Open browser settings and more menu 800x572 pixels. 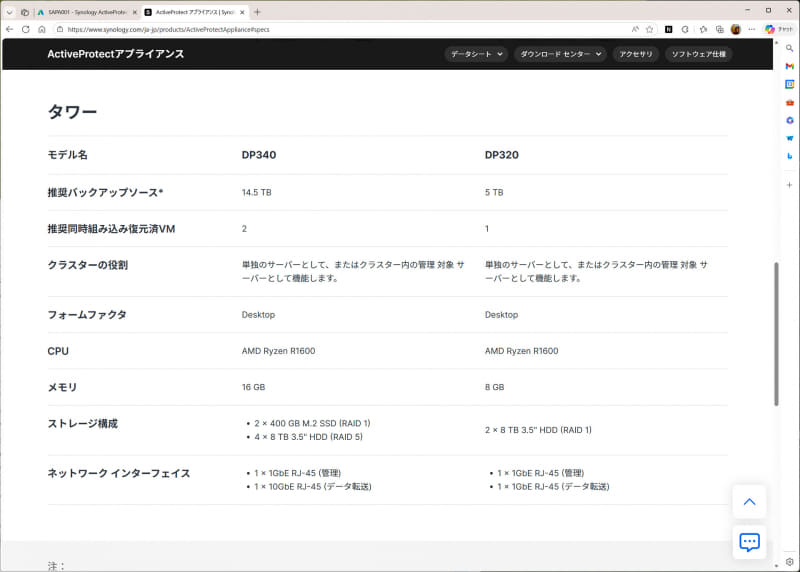point(752,30)
